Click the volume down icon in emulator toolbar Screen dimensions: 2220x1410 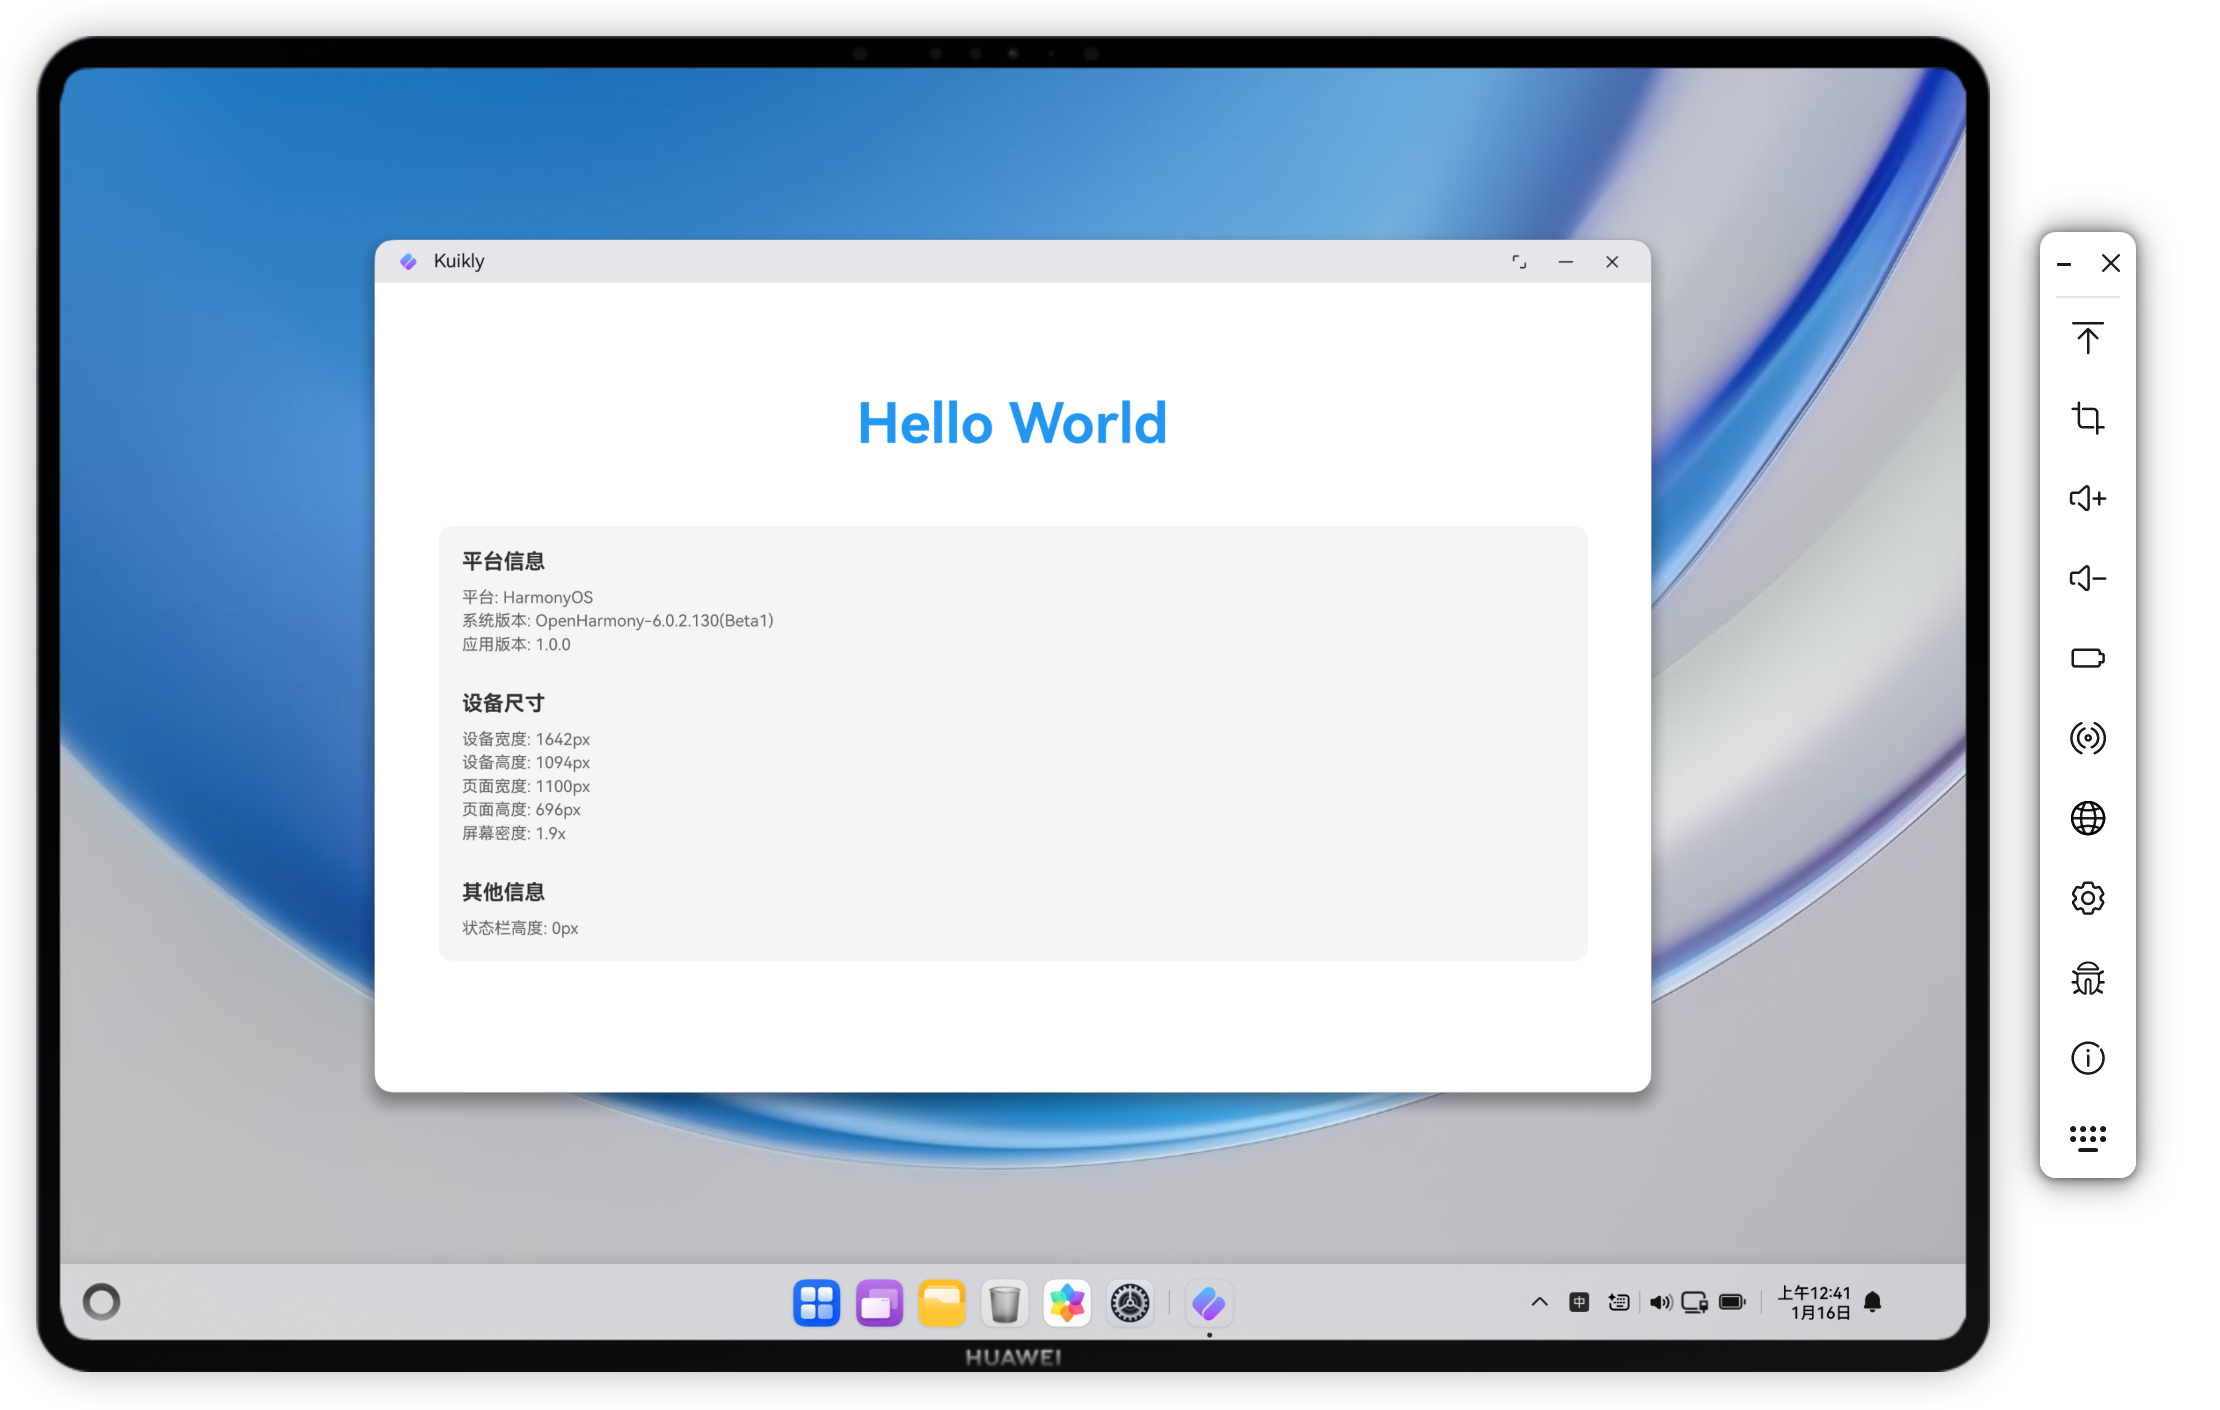click(x=2087, y=578)
